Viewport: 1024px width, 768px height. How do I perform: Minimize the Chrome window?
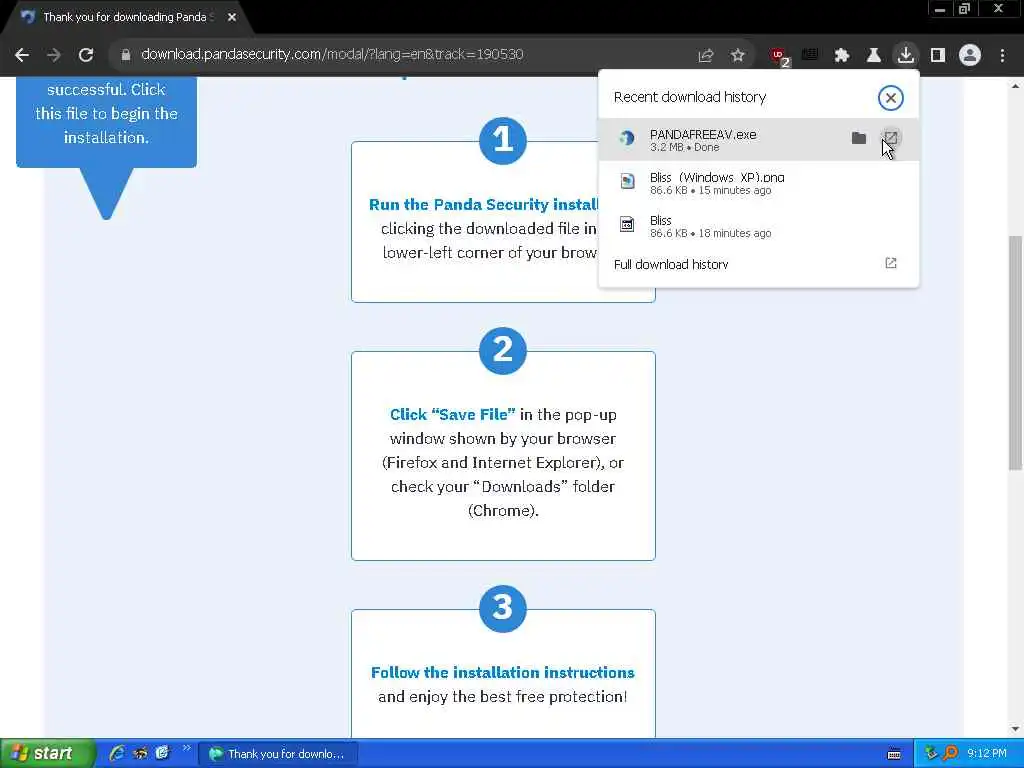(x=940, y=9)
